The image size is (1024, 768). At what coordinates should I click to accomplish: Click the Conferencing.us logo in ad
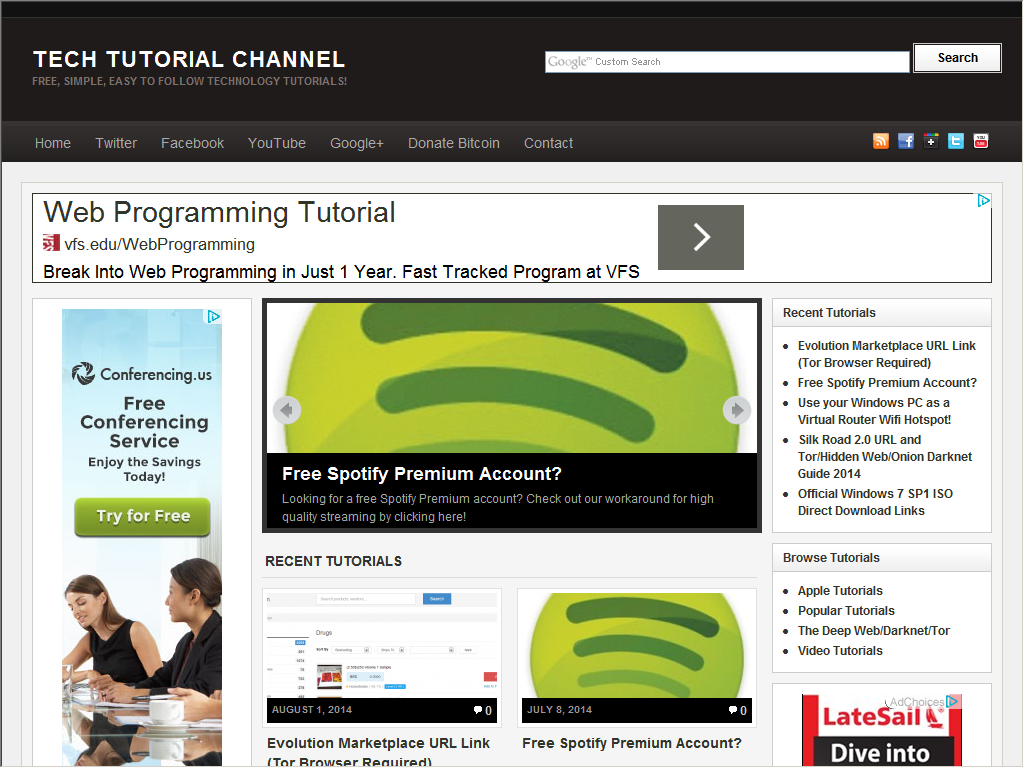click(x=142, y=374)
